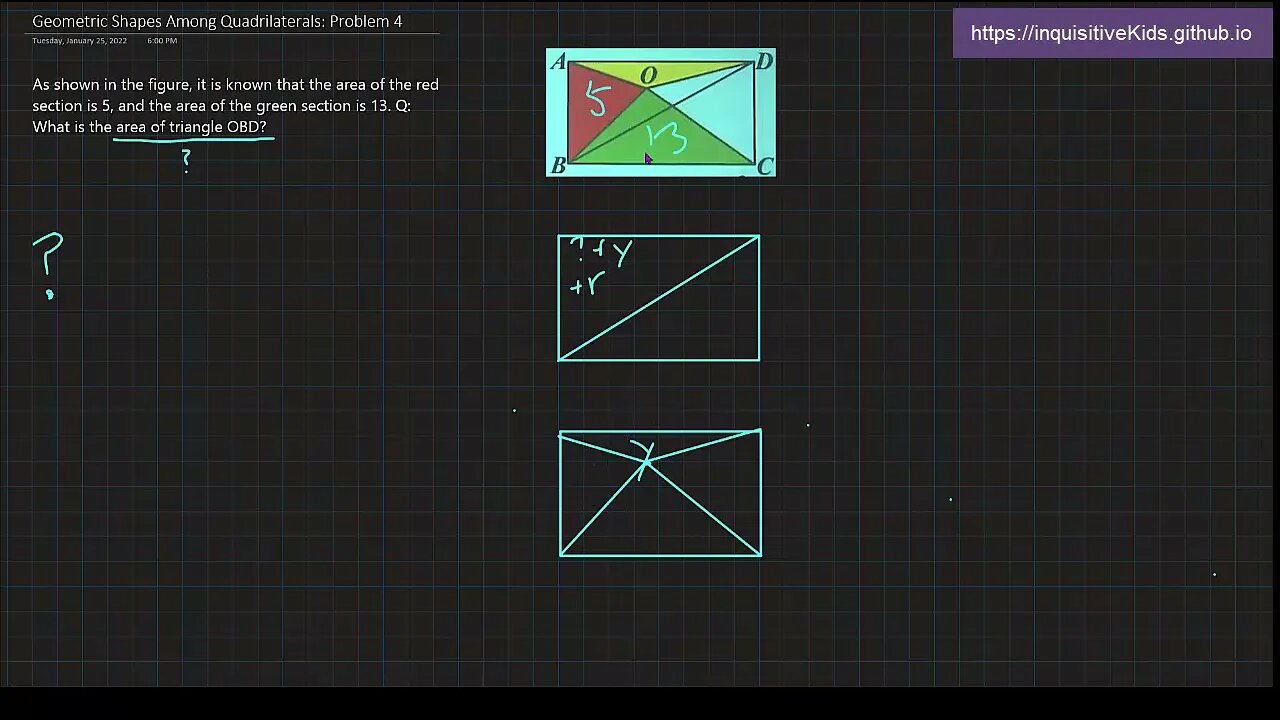Click the diagonal in the middle rectangle
Image resolution: width=1280 pixels, height=720 pixels.
click(x=658, y=297)
